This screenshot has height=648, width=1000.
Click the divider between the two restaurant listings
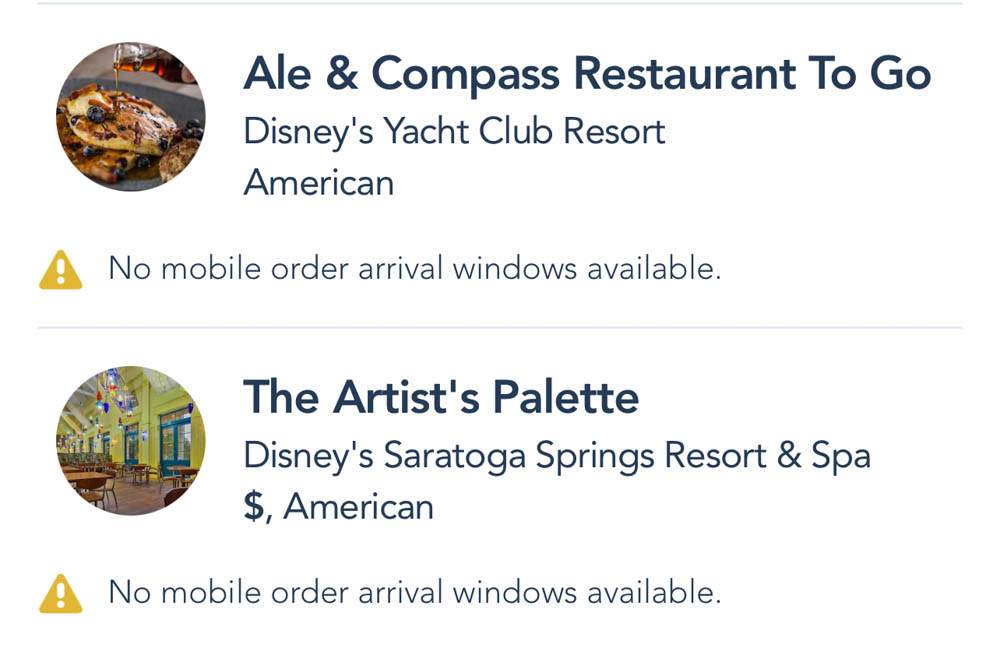pyautogui.click(x=500, y=327)
